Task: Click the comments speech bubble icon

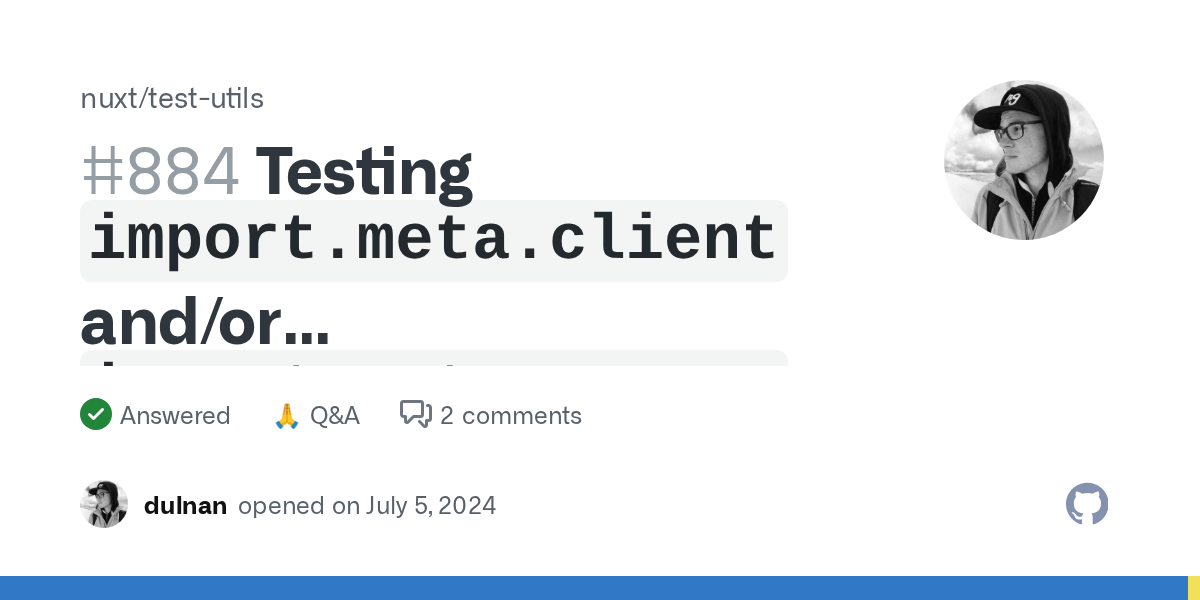Action: tap(415, 414)
